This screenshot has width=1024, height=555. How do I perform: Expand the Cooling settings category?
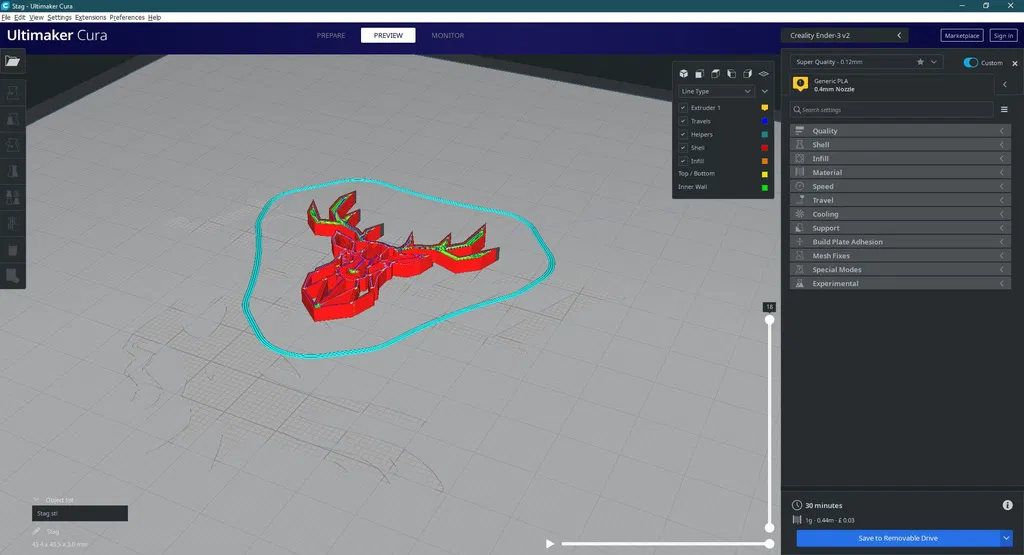tap(901, 214)
